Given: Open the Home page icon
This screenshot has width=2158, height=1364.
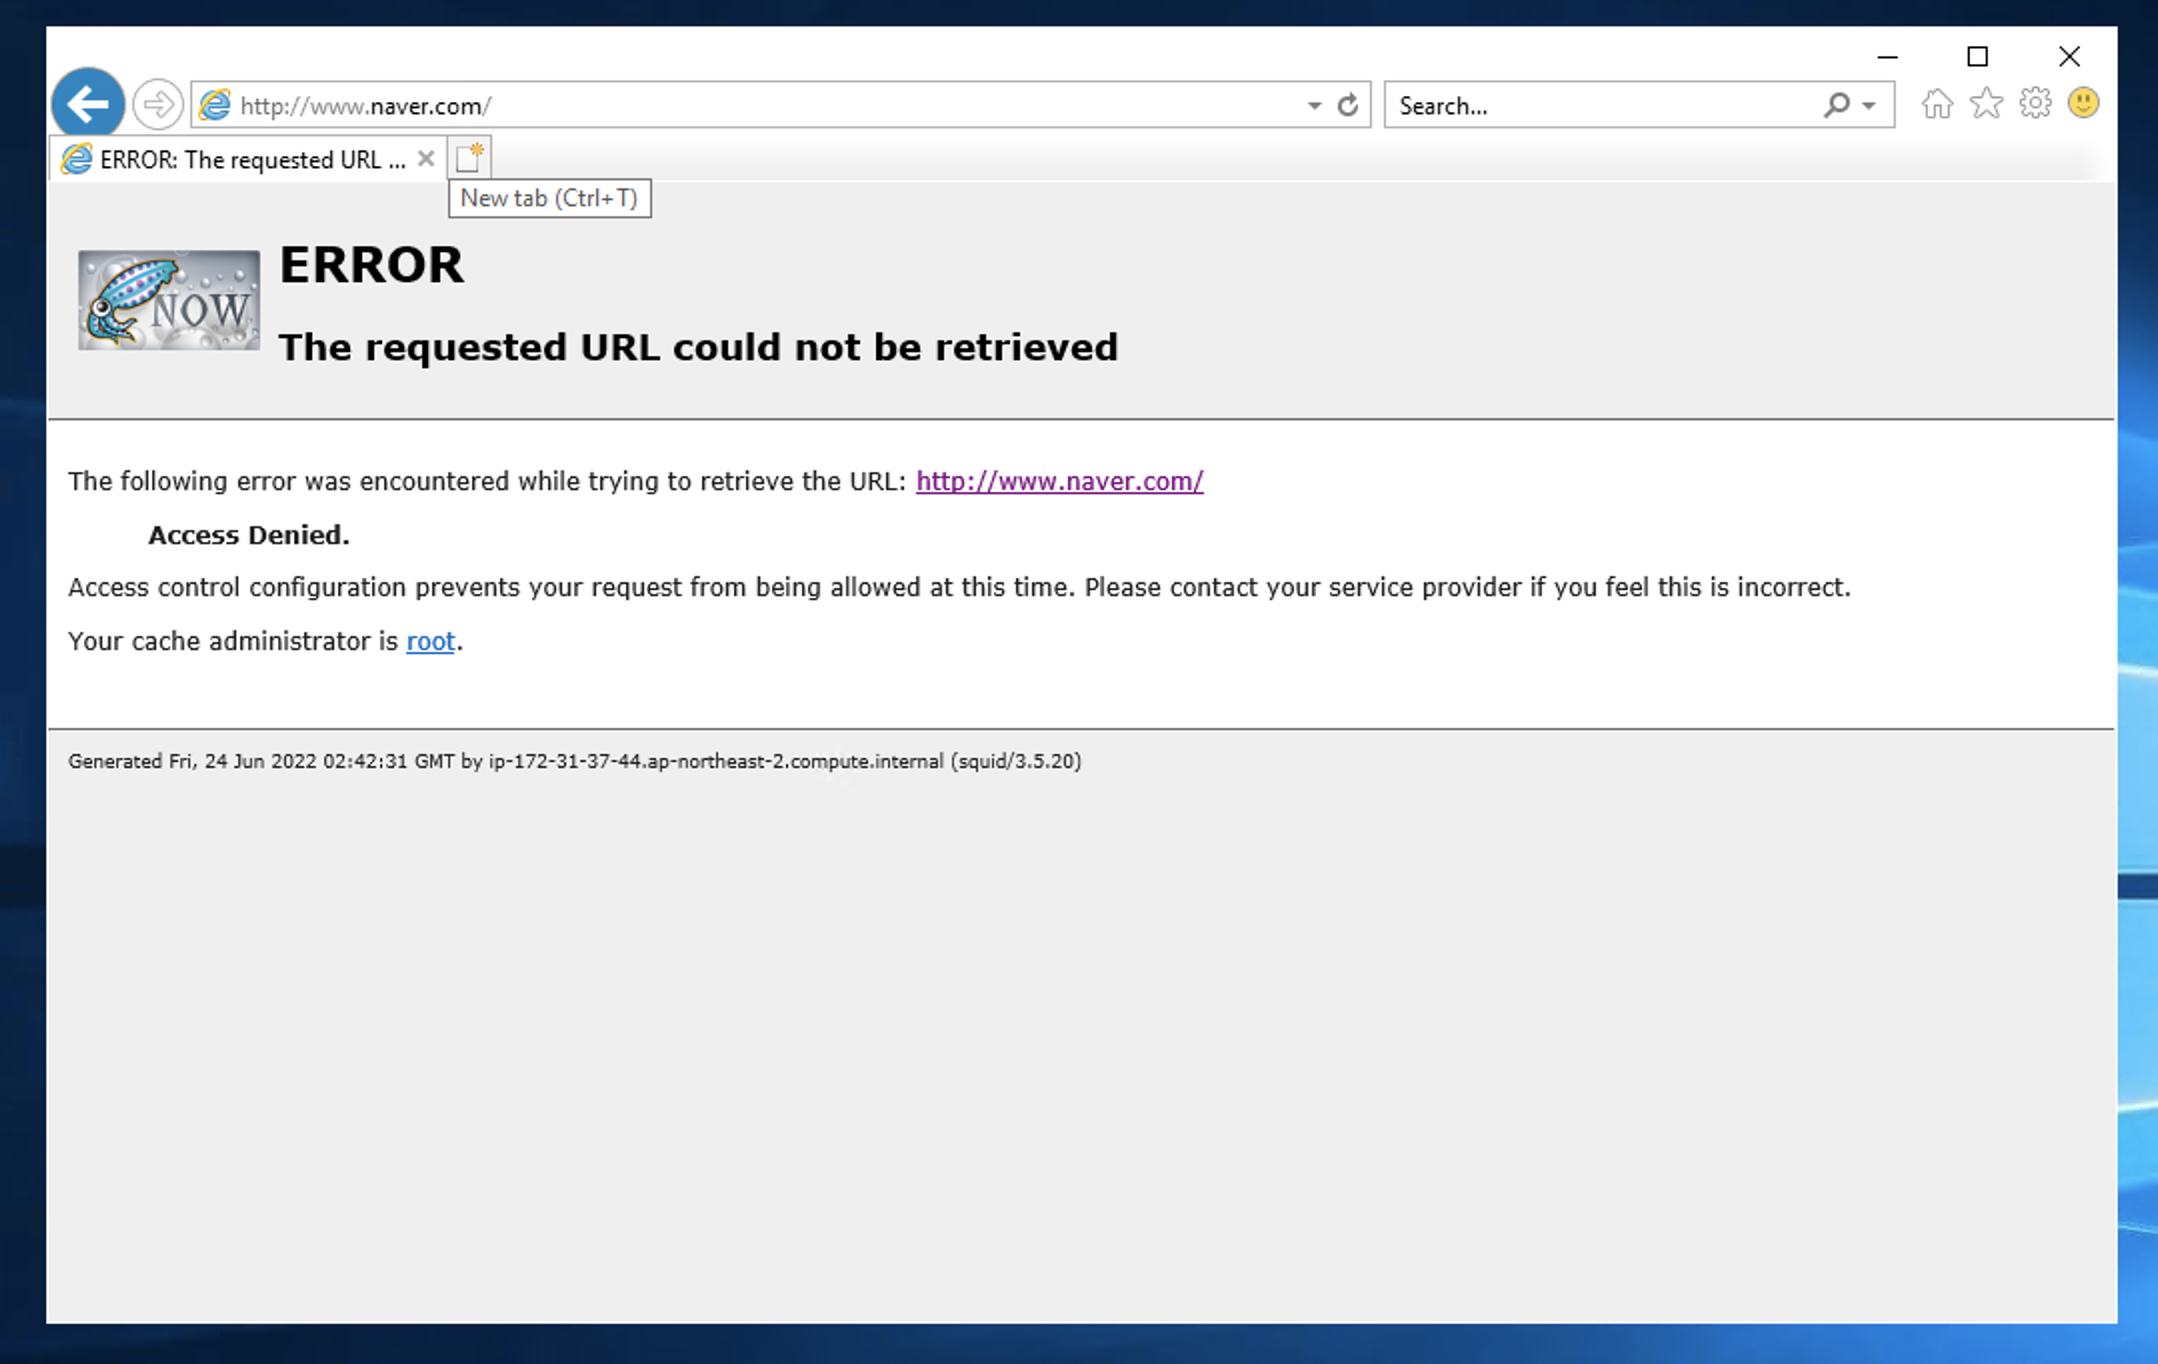Looking at the screenshot, I should coord(1937,104).
